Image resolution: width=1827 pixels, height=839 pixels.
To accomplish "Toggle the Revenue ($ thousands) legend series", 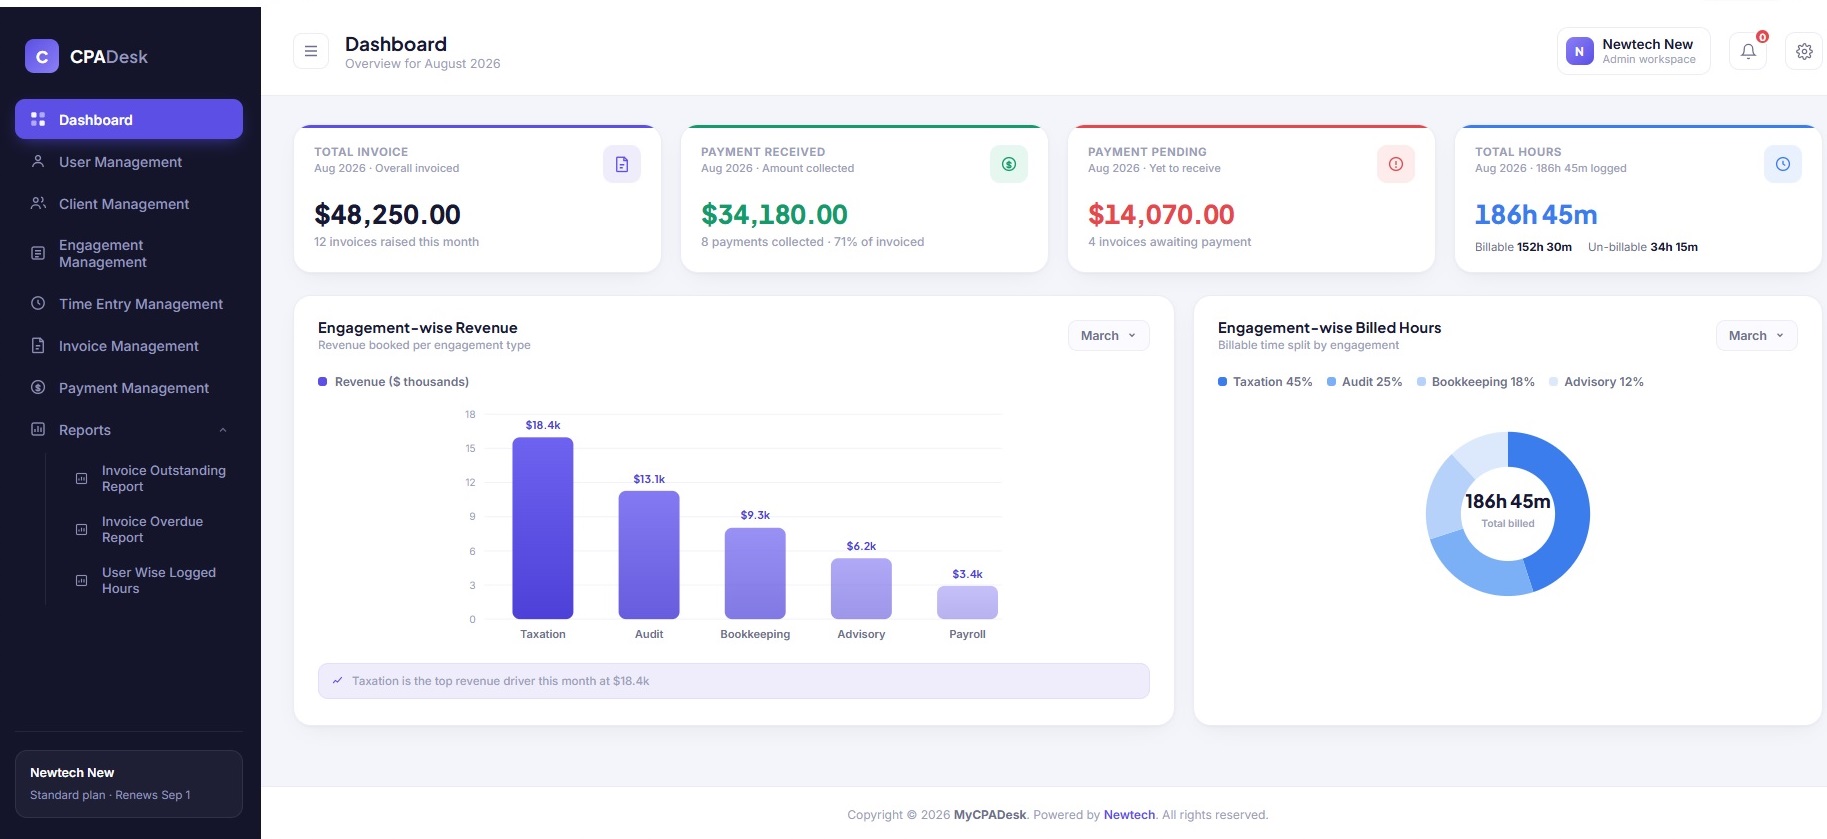I will point(393,382).
